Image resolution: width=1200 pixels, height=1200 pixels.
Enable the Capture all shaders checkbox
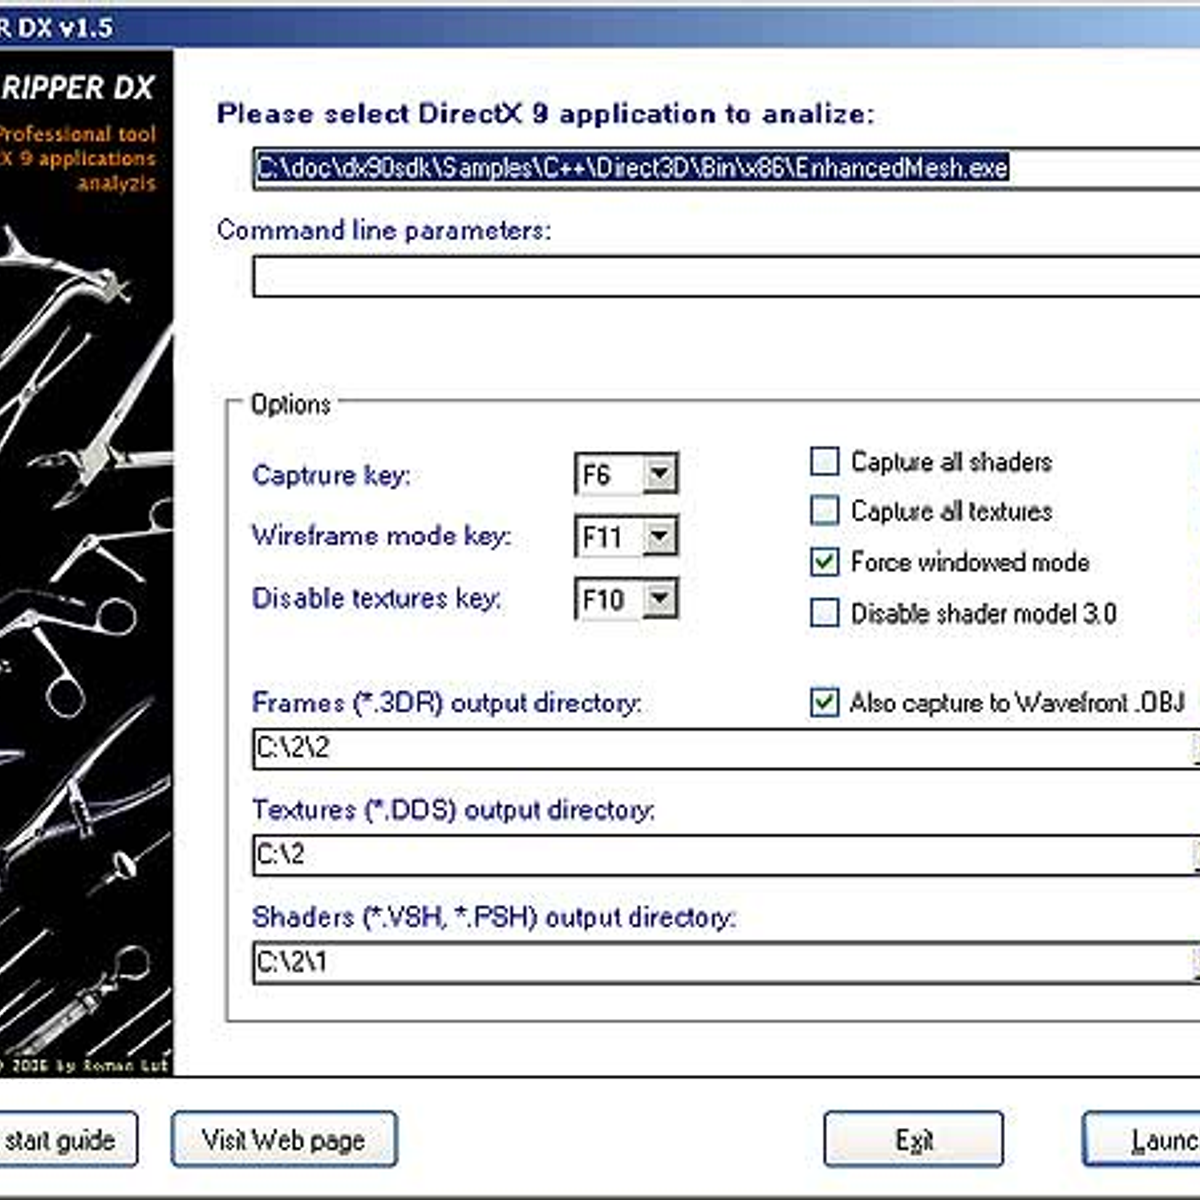(x=824, y=461)
